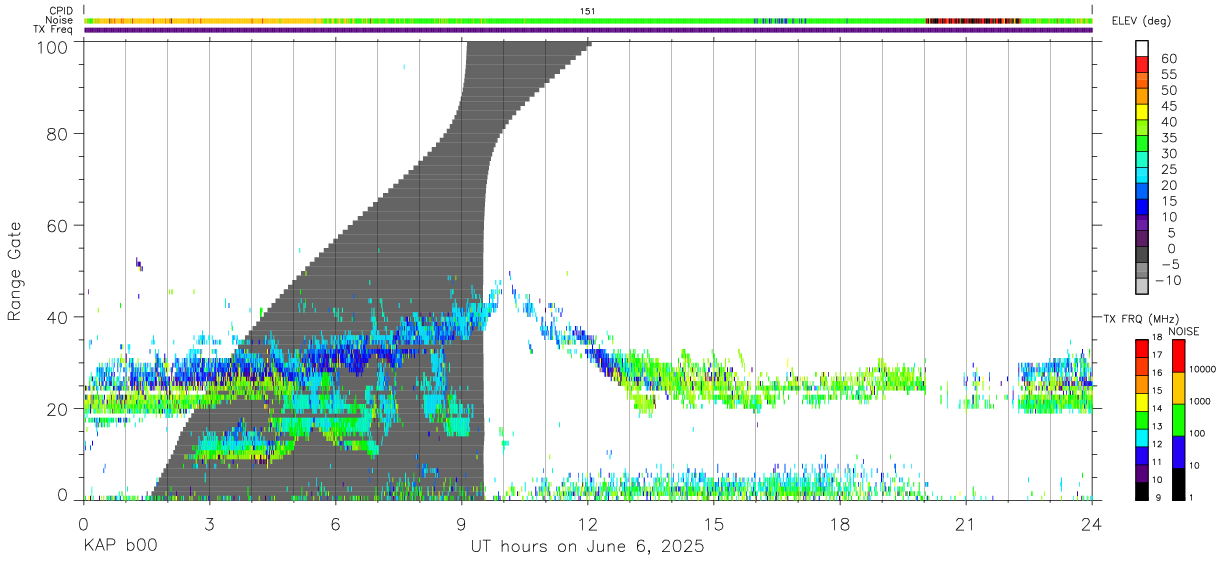Click the CPID label above the plot
Image resolution: width=1228 pixels, height=567 pixels.
click(x=61, y=11)
